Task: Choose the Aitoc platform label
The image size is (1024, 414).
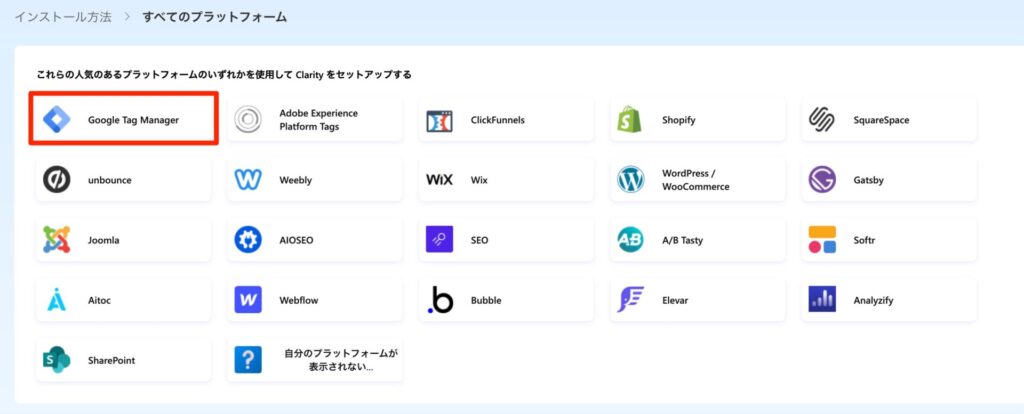Action: pos(99,300)
